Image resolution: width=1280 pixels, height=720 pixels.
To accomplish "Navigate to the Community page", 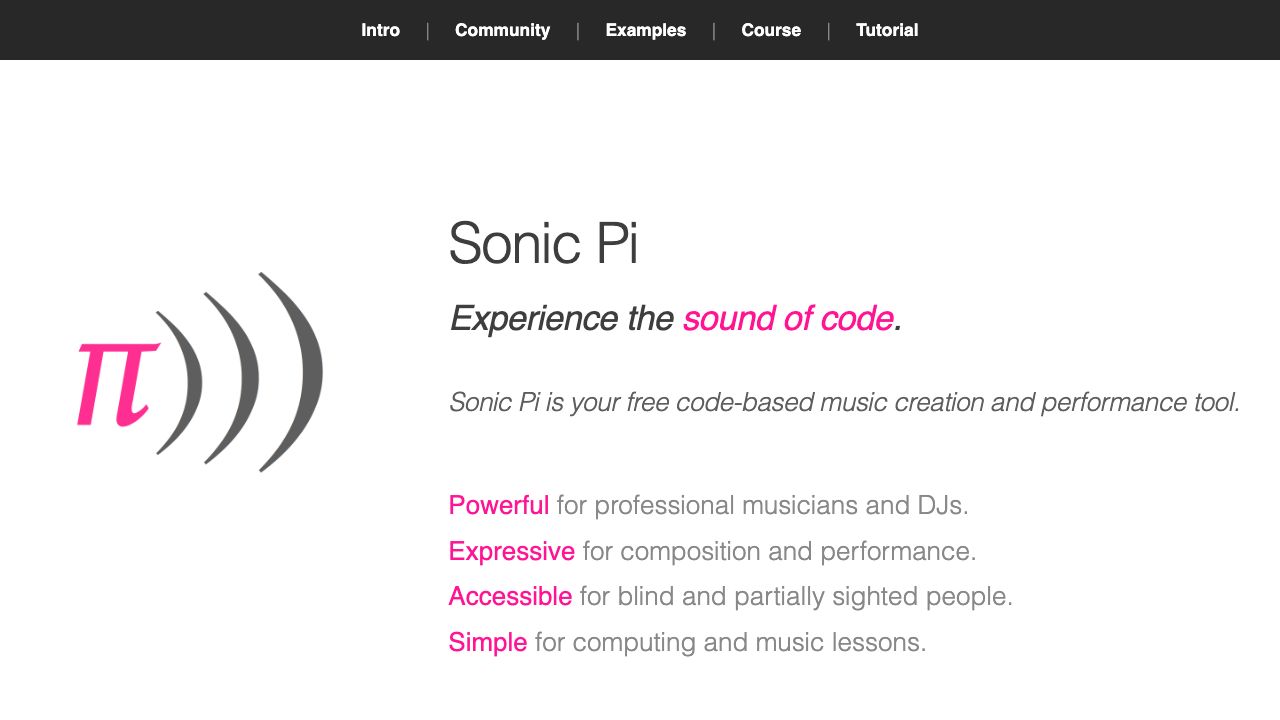I will [502, 30].
